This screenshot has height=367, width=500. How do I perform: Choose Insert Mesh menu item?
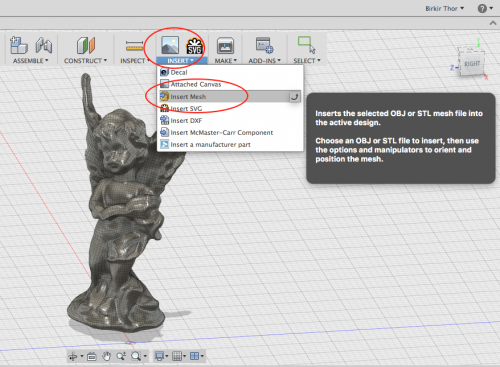click(x=230, y=97)
